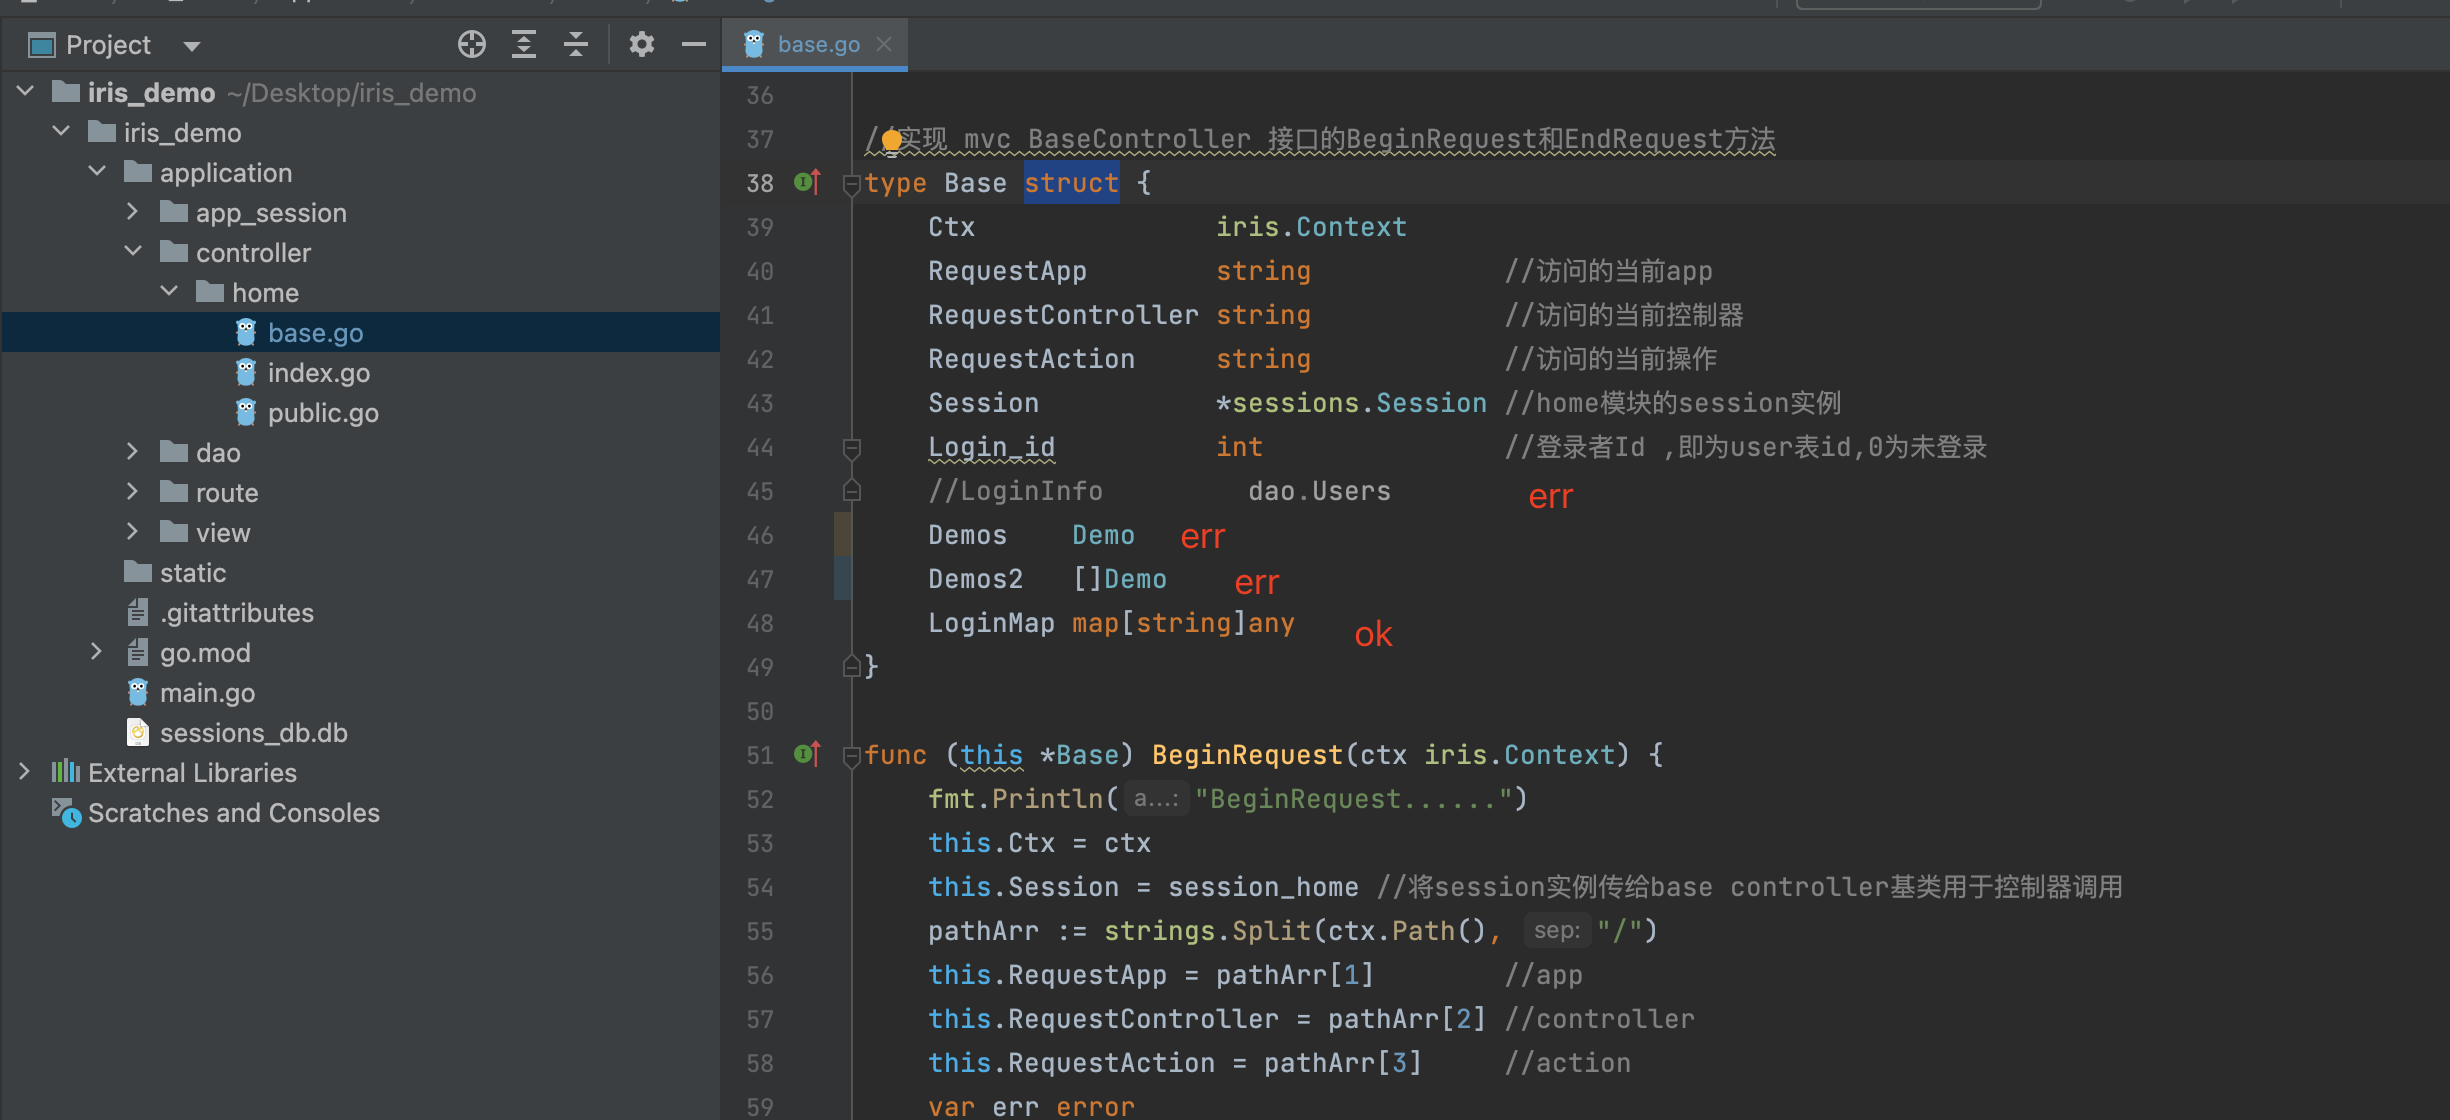Screen dimensions: 2450x1120
Task: Collapse the controller folder
Action: point(132,252)
